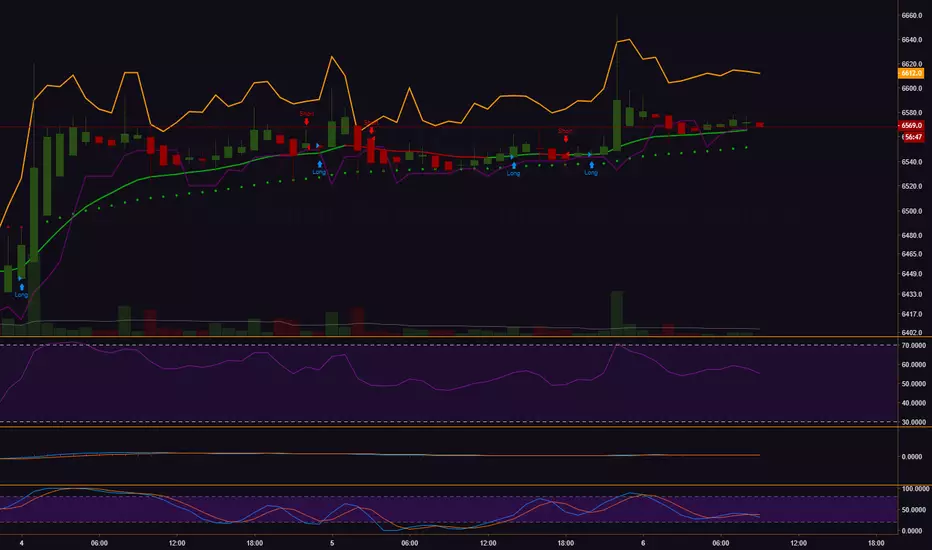Click the 6402.0 price axis label
The width and height of the screenshot is (932, 550).
(x=912, y=332)
